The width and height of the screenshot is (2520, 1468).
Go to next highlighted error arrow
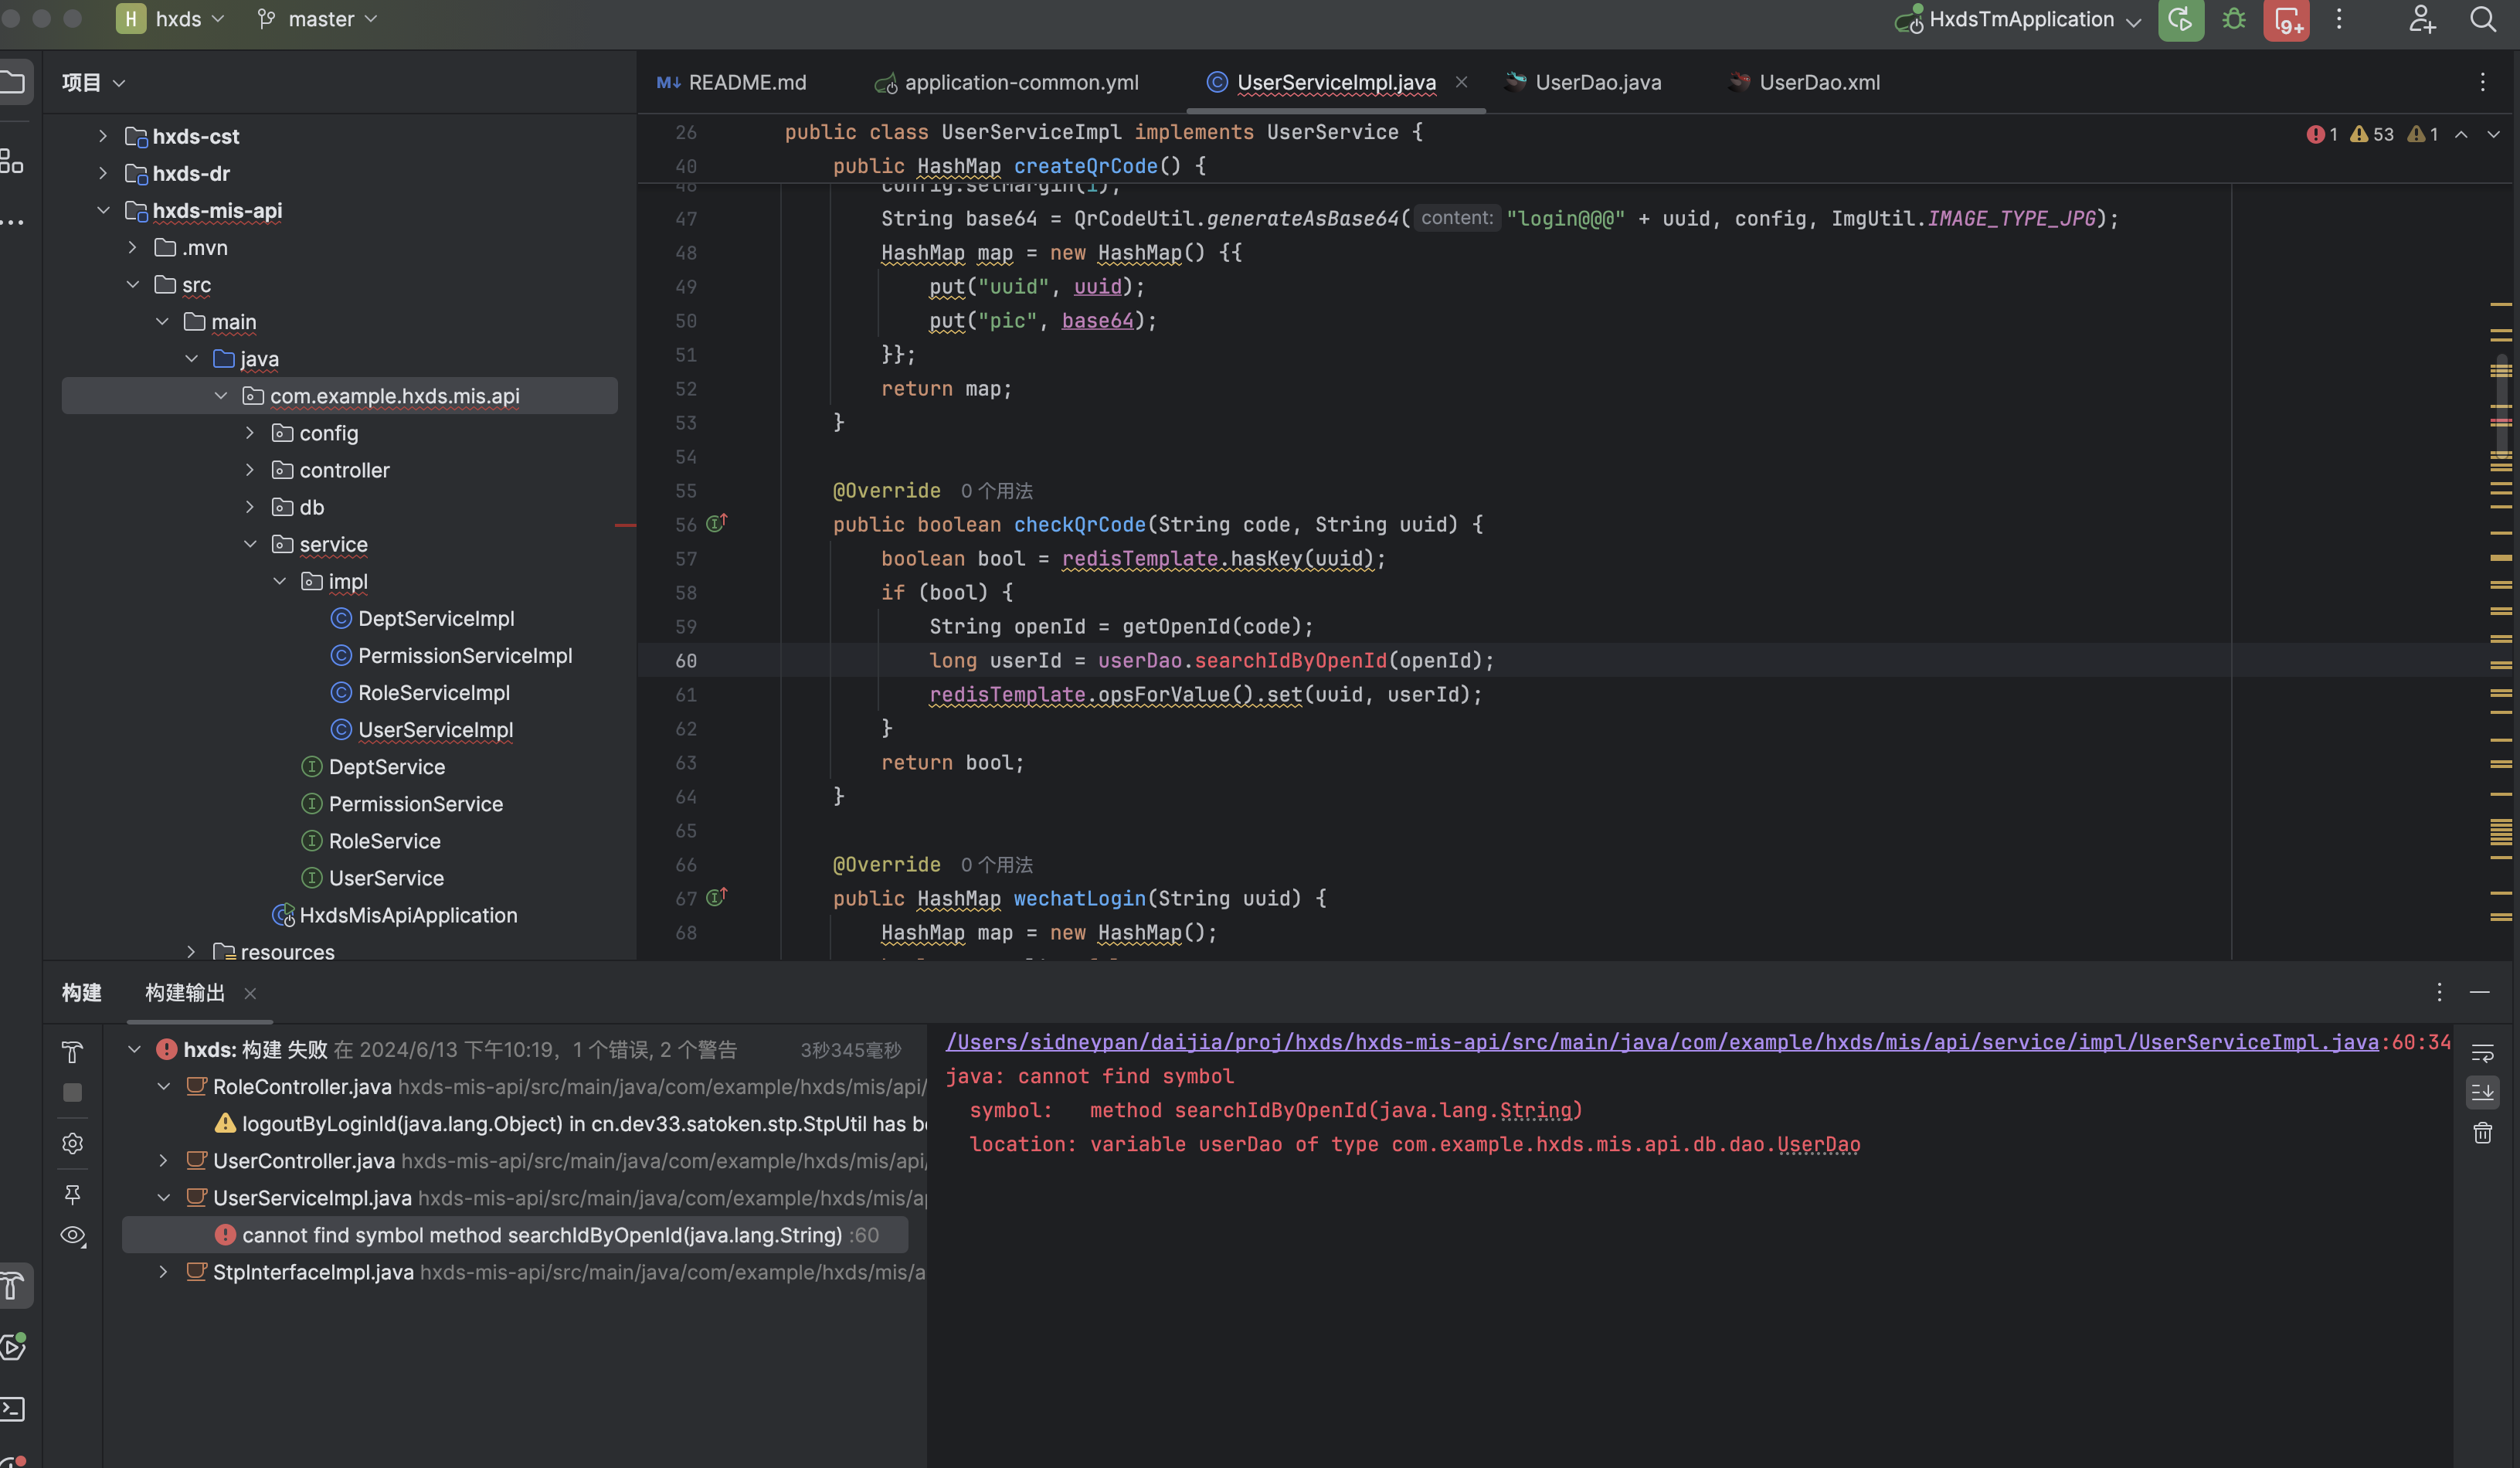click(x=2494, y=134)
